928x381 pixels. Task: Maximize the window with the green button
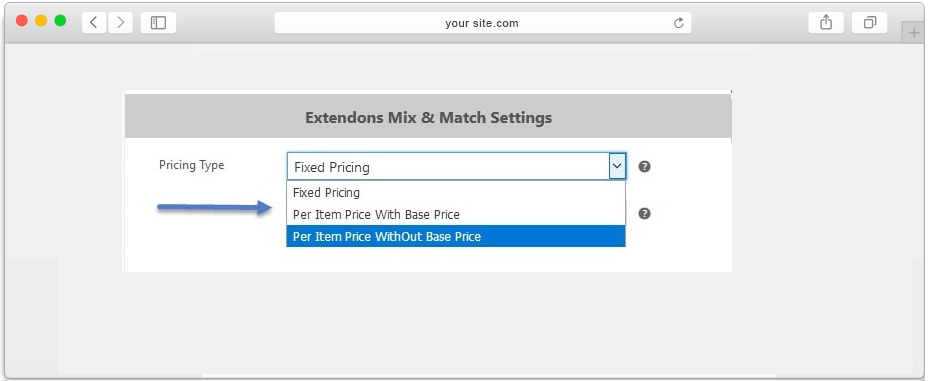60,21
